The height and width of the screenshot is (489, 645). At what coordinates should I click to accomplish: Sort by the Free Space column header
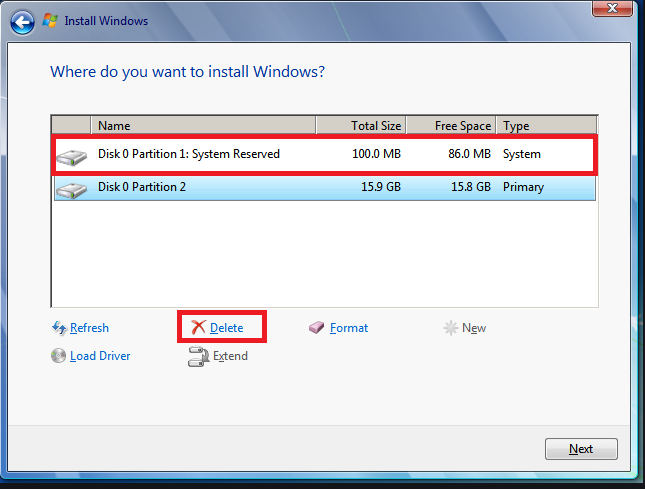451,125
